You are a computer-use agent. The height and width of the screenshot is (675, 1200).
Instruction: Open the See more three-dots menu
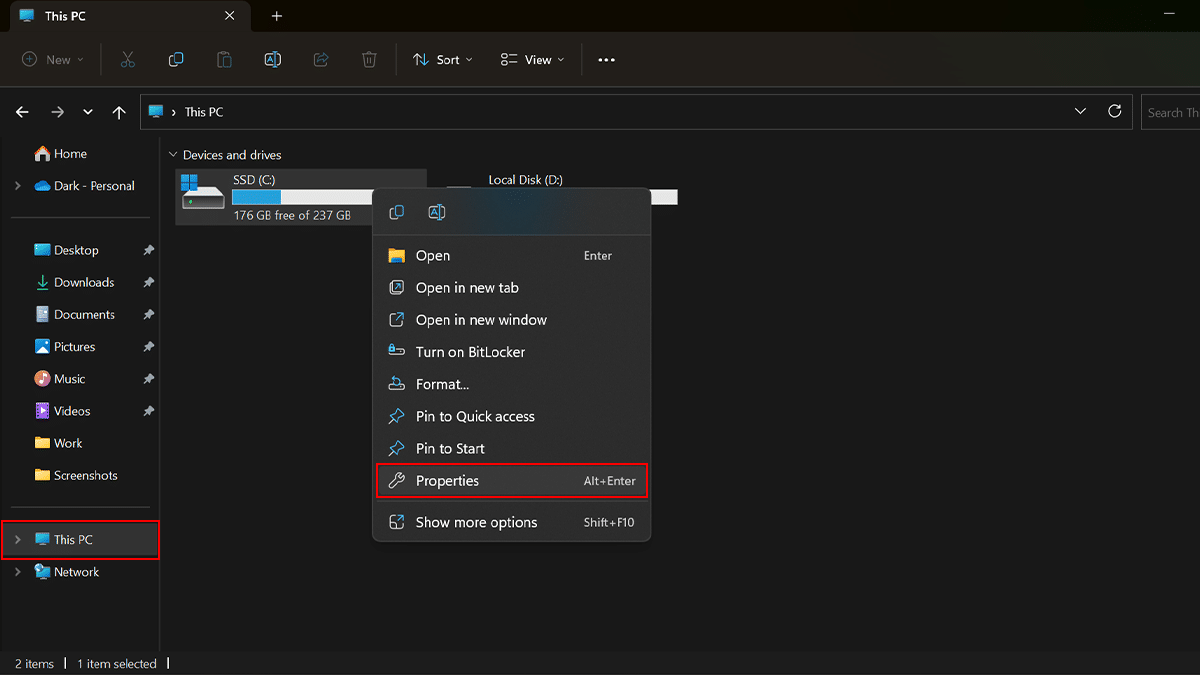coord(606,60)
